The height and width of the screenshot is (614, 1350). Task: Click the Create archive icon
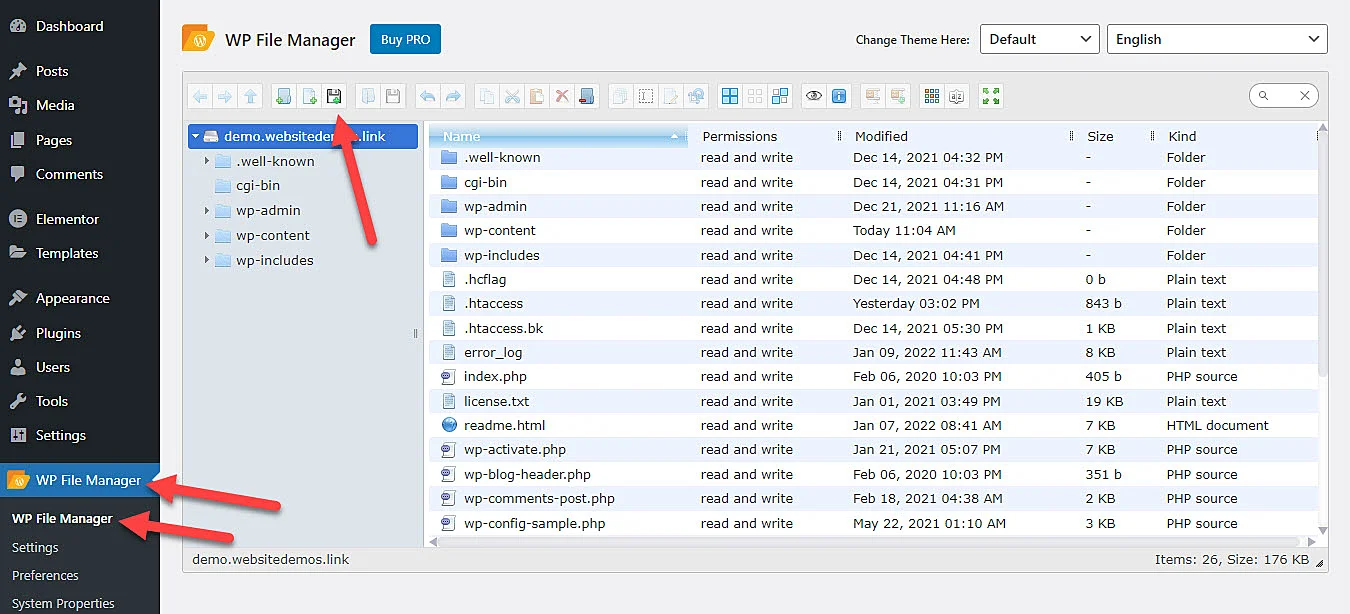tap(898, 96)
